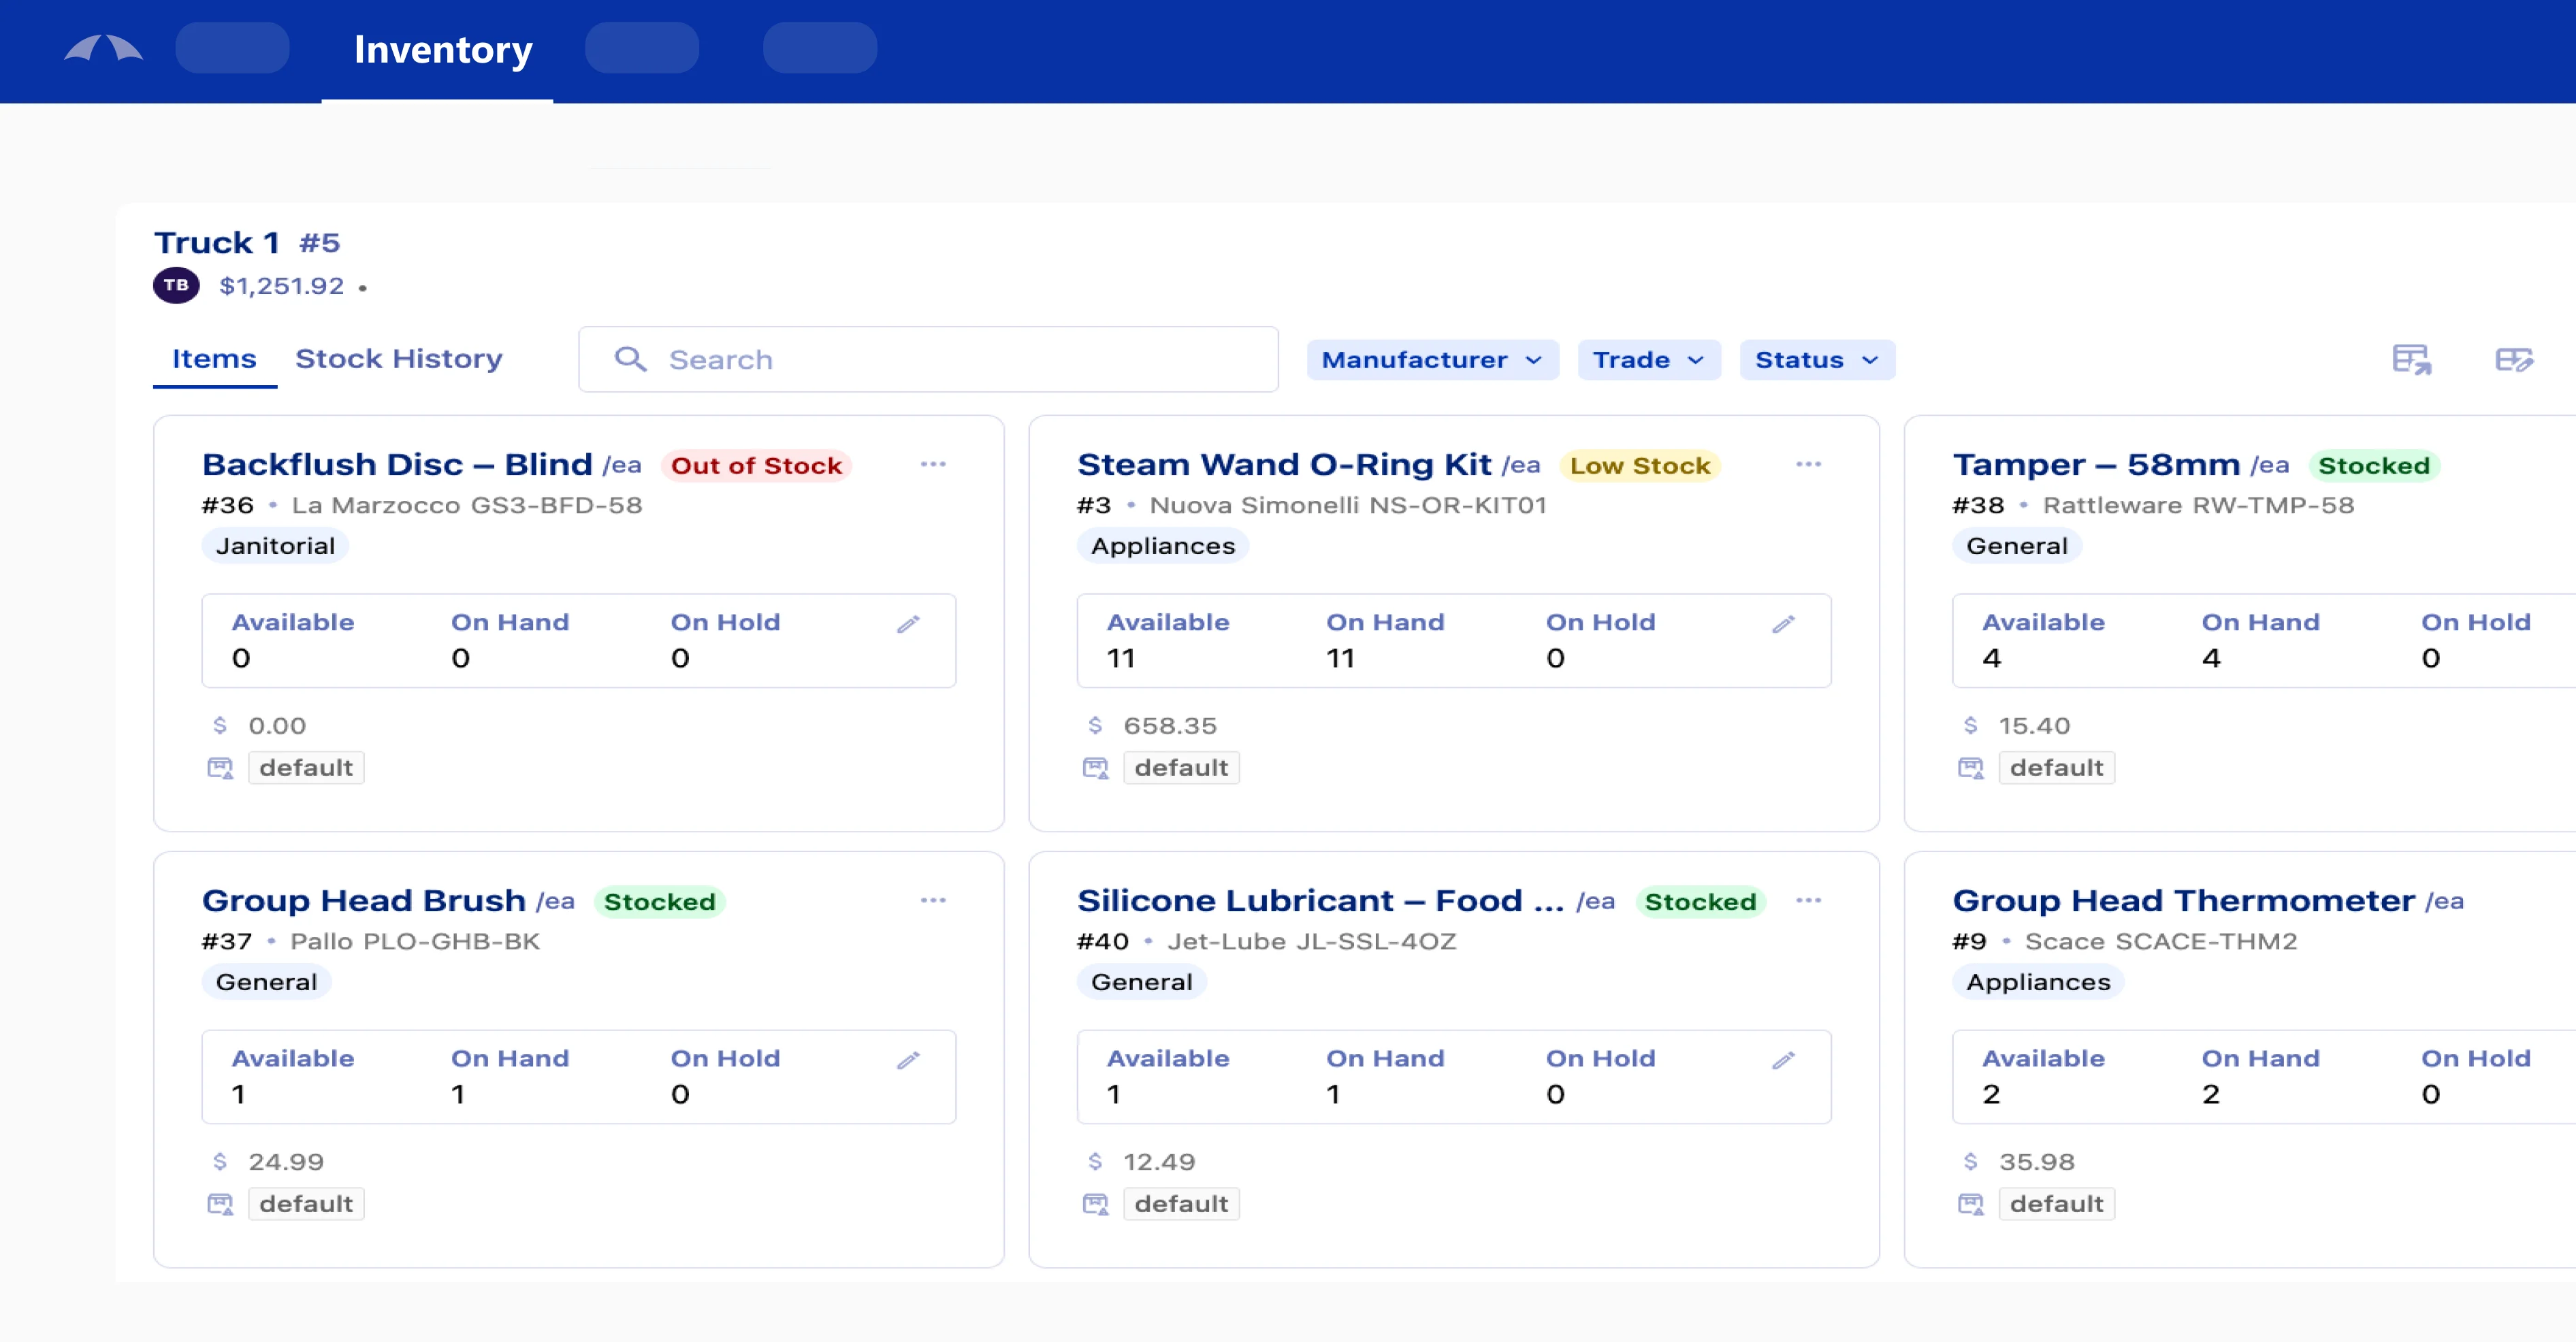The width and height of the screenshot is (2576, 1342).
Task: Click dollar icon beside 35.98
Action: point(1970,1161)
